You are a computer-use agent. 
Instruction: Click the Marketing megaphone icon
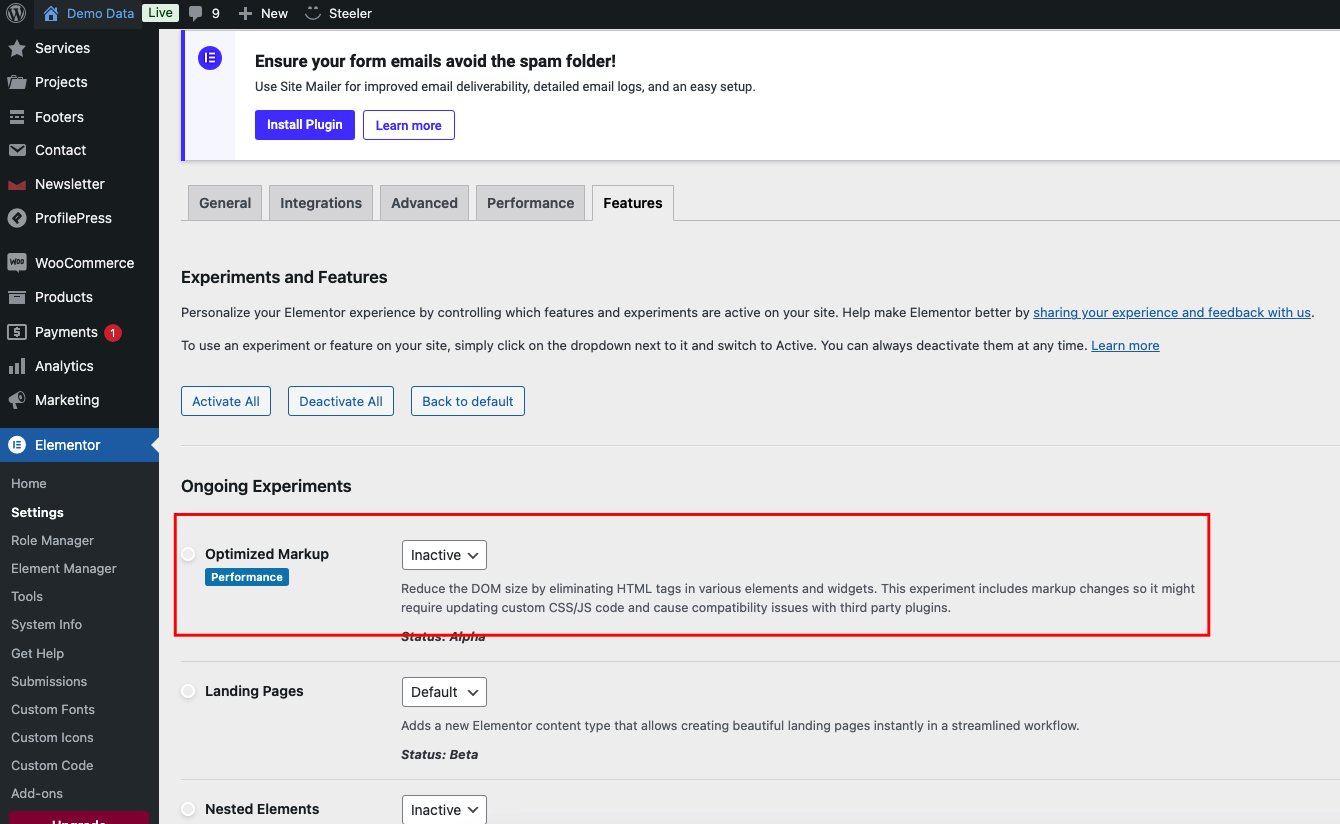pyautogui.click(x=17, y=400)
